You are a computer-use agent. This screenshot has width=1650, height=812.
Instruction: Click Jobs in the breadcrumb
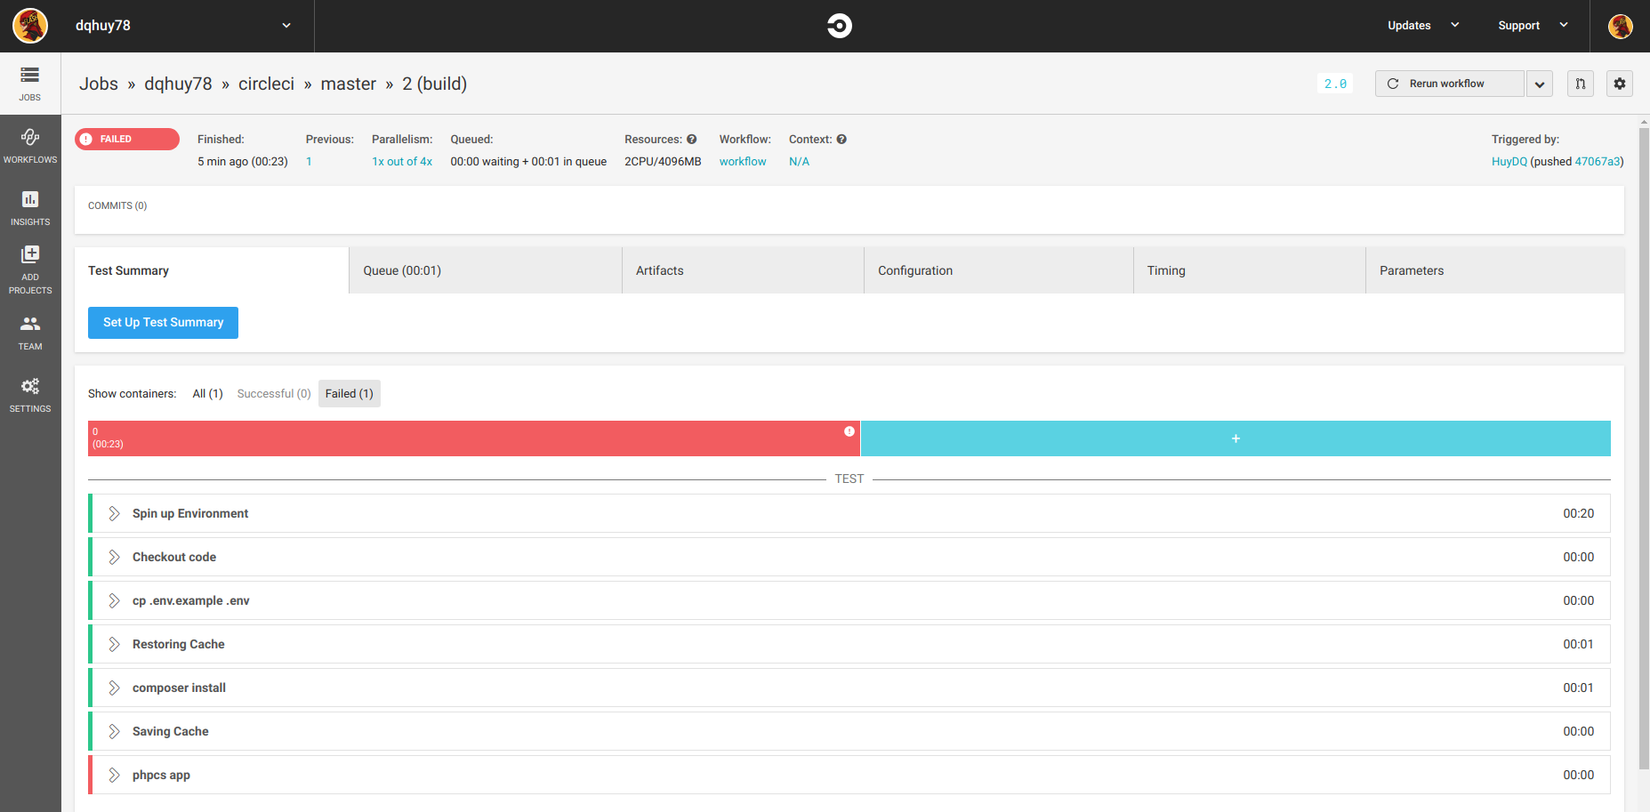pyautogui.click(x=99, y=84)
